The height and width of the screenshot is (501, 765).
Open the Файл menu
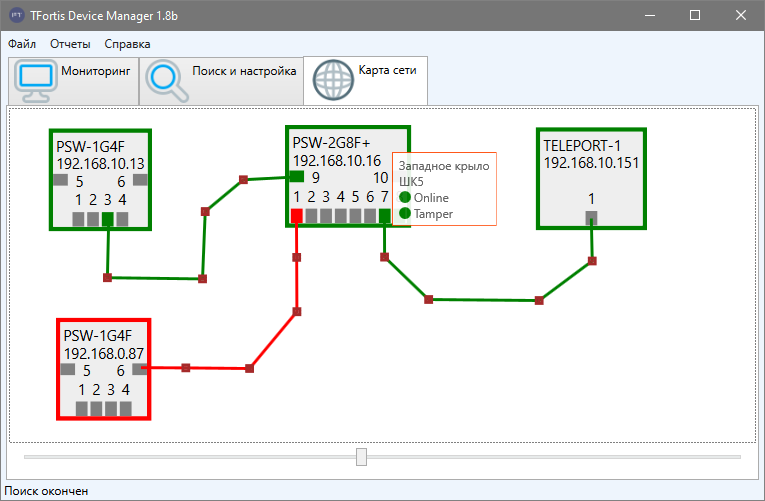pyautogui.click(x=22, y=44)
